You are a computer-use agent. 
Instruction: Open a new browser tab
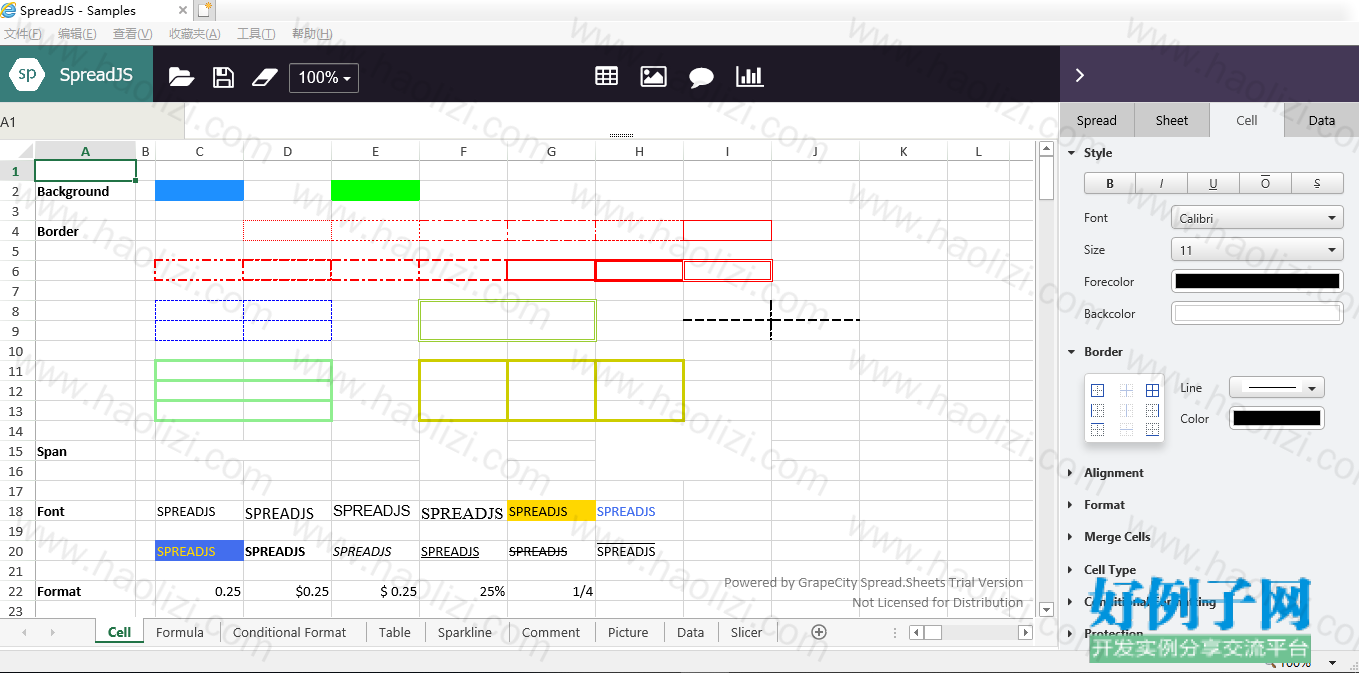205,10
